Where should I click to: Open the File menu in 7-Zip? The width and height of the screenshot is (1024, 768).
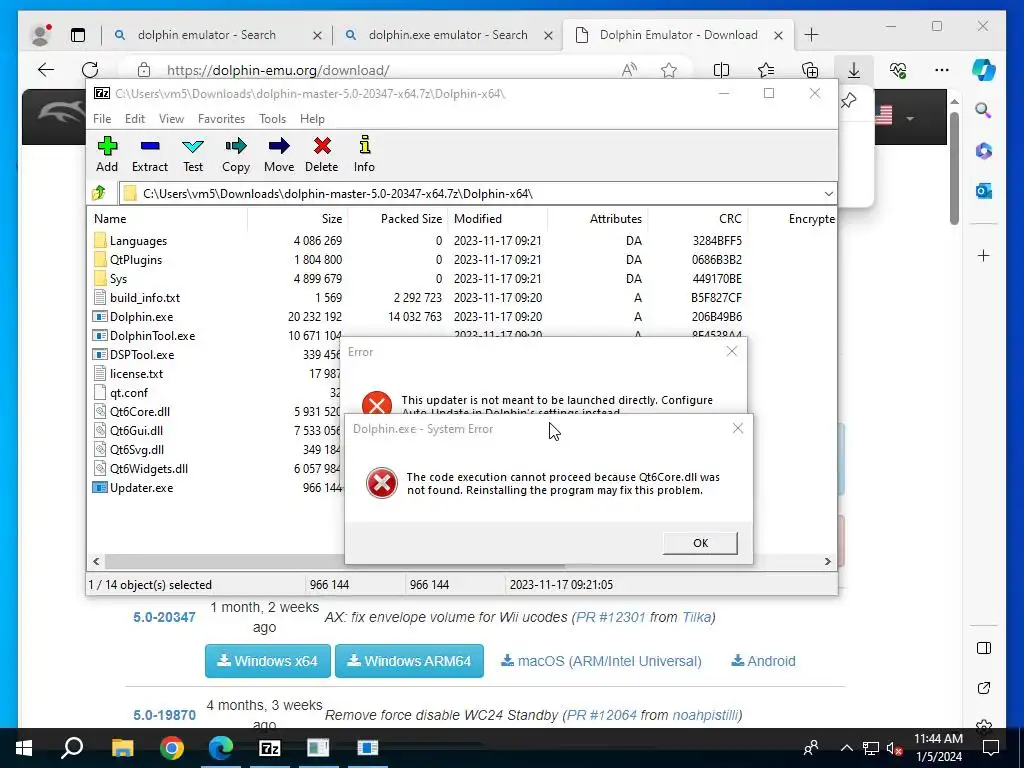pos(102,119)
